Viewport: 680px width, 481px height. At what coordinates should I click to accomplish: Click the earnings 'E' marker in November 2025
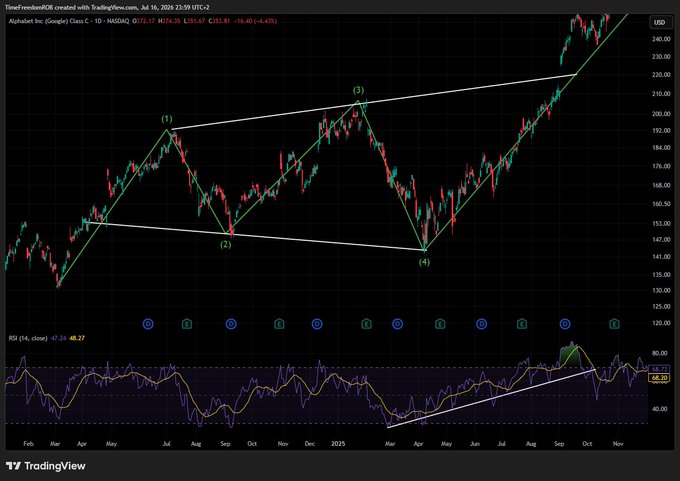tap(615, 324)
